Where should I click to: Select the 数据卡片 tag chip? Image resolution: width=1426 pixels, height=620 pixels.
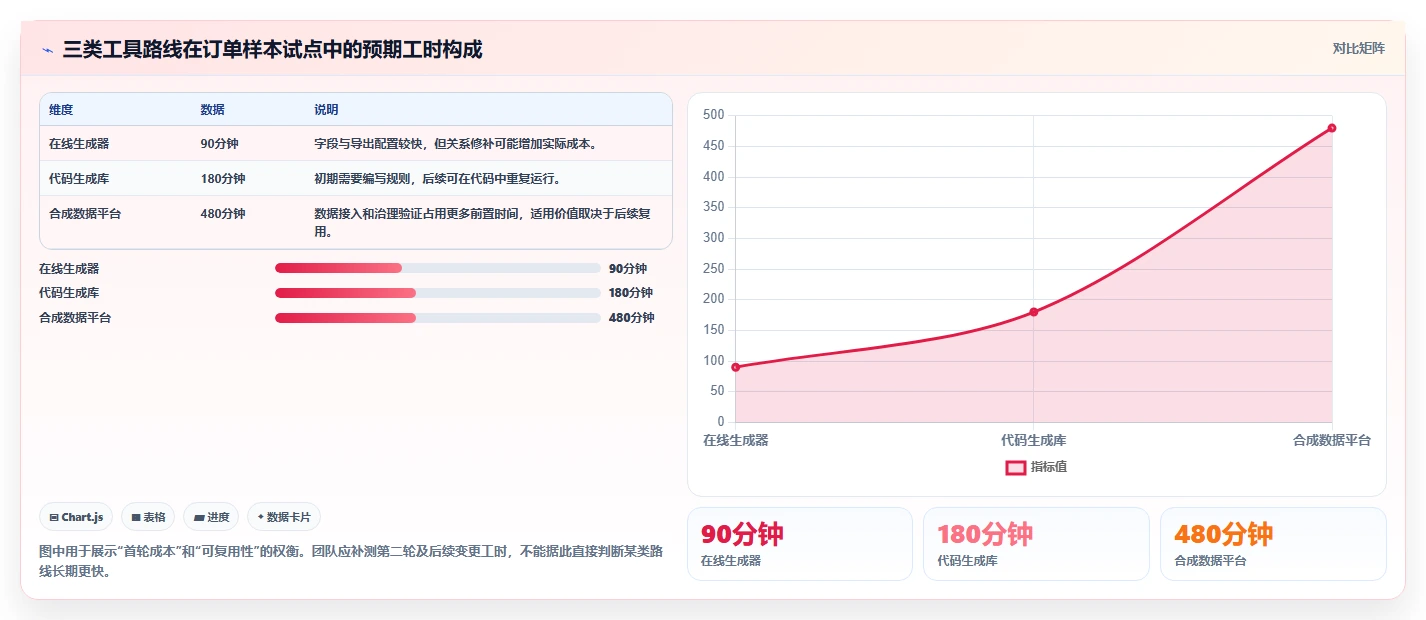[x=284, y=517]
